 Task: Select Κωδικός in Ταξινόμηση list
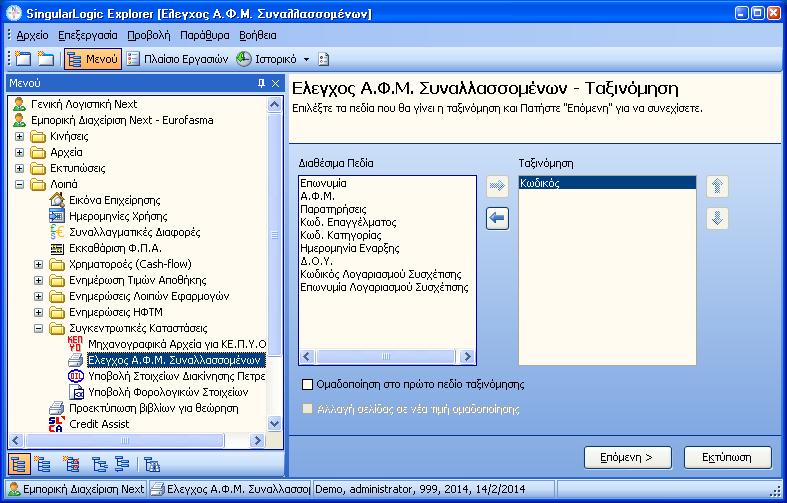tap(607, 183)
